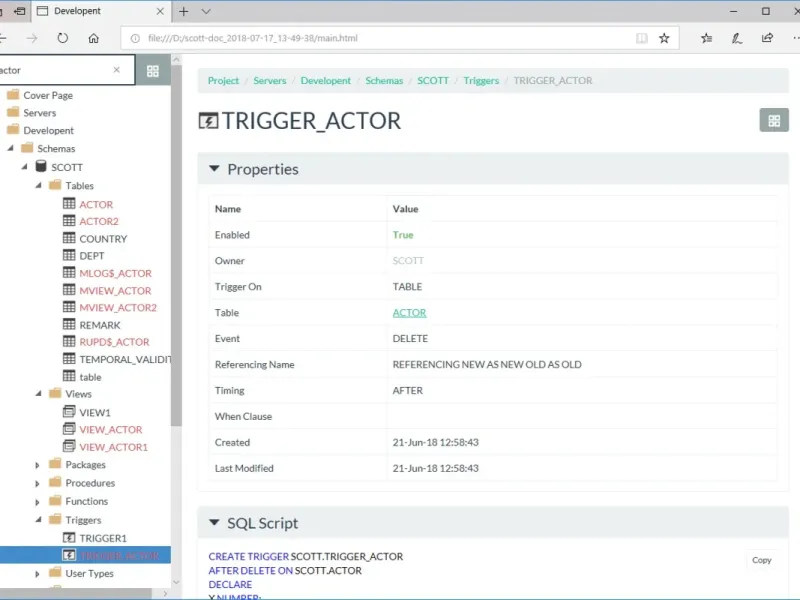Select Developent in the sidebar tree
This screenshot has height=600, width=800.
point(48,131)
